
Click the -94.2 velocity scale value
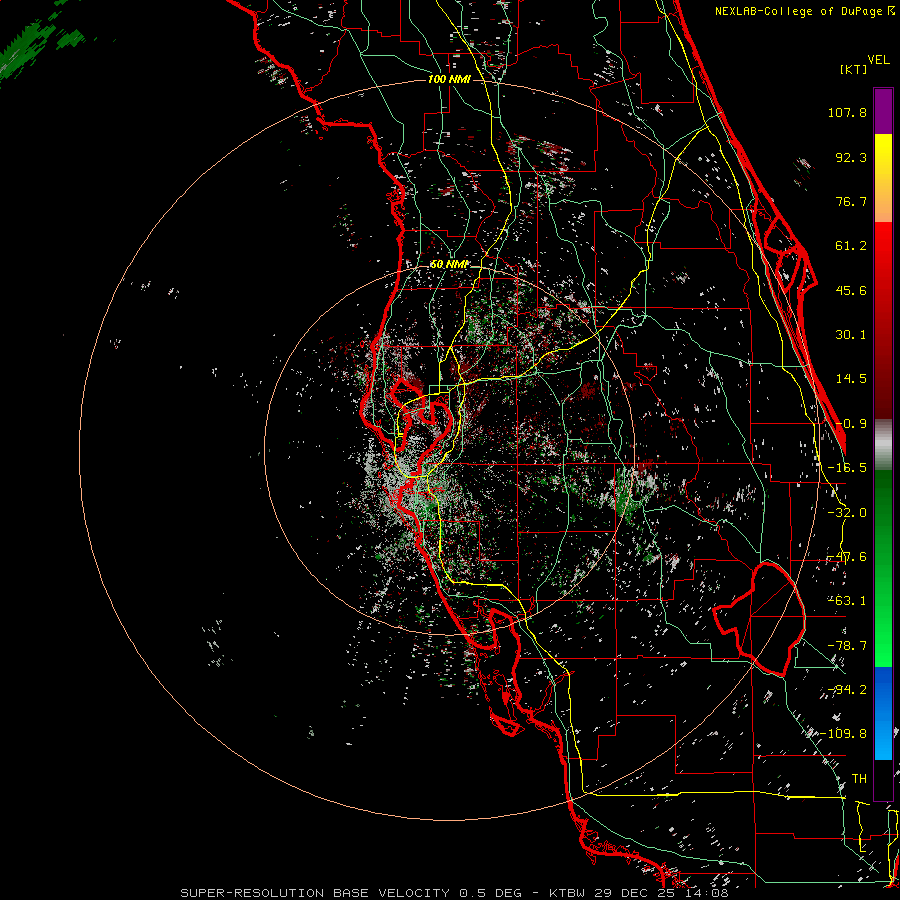point(847,689)
